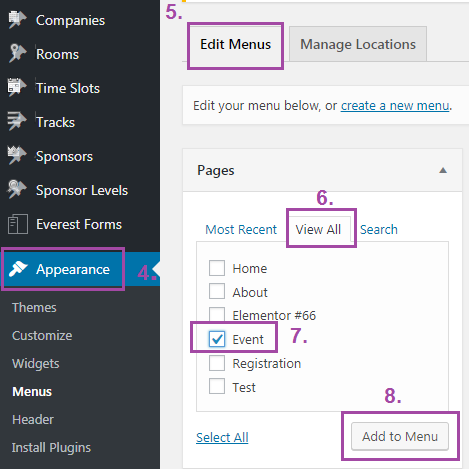Enable the About page checkbox

click(x=217, y=291)
